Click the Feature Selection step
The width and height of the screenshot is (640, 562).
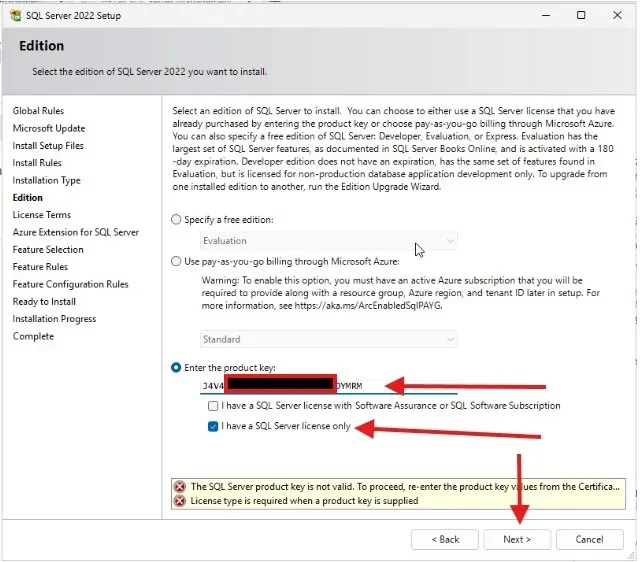(48, 249)
